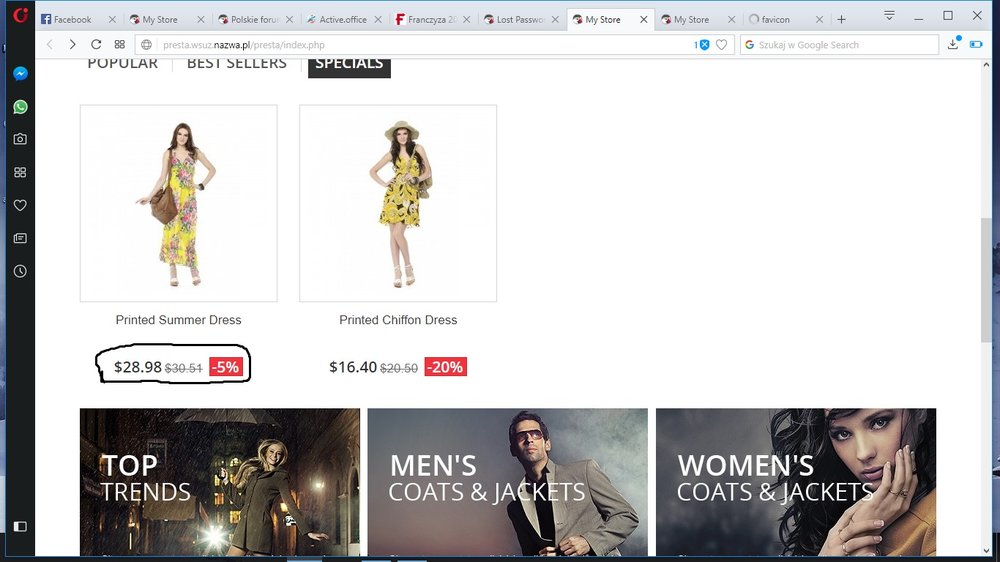The image size is (1000, 562).
Task: Open the ad blocker shield badge
Action: click(x=702, y=45)
